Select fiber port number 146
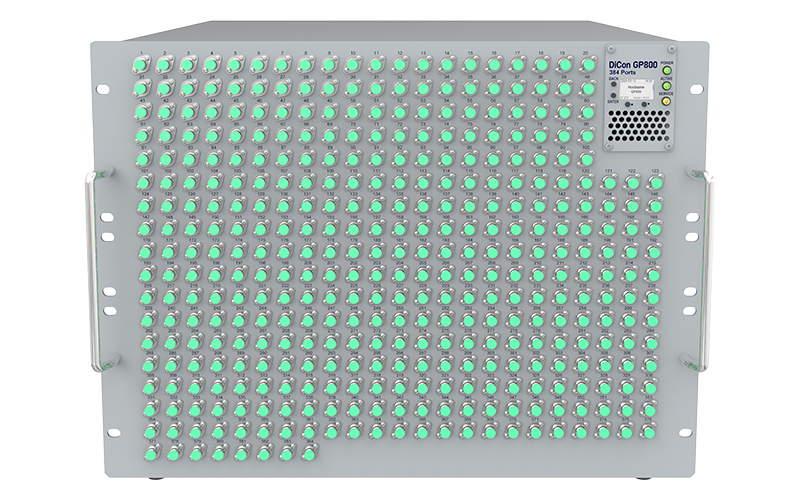Viewport: 800px width, 500px height. 655,206
